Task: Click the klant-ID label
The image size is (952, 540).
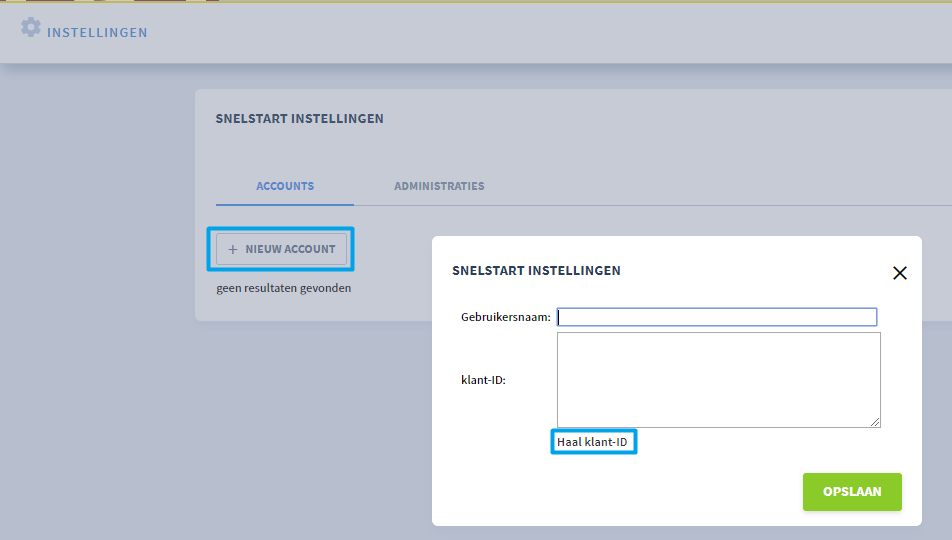Action: [483, 380]
